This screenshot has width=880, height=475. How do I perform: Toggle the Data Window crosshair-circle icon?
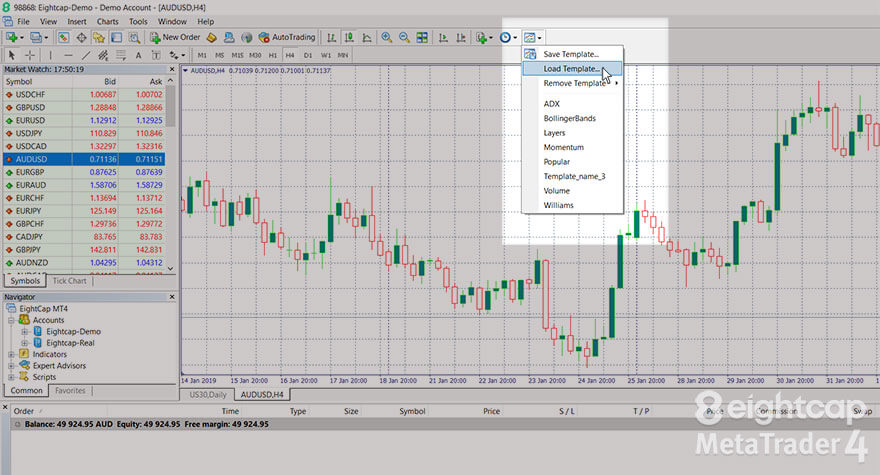pos(81,38)
